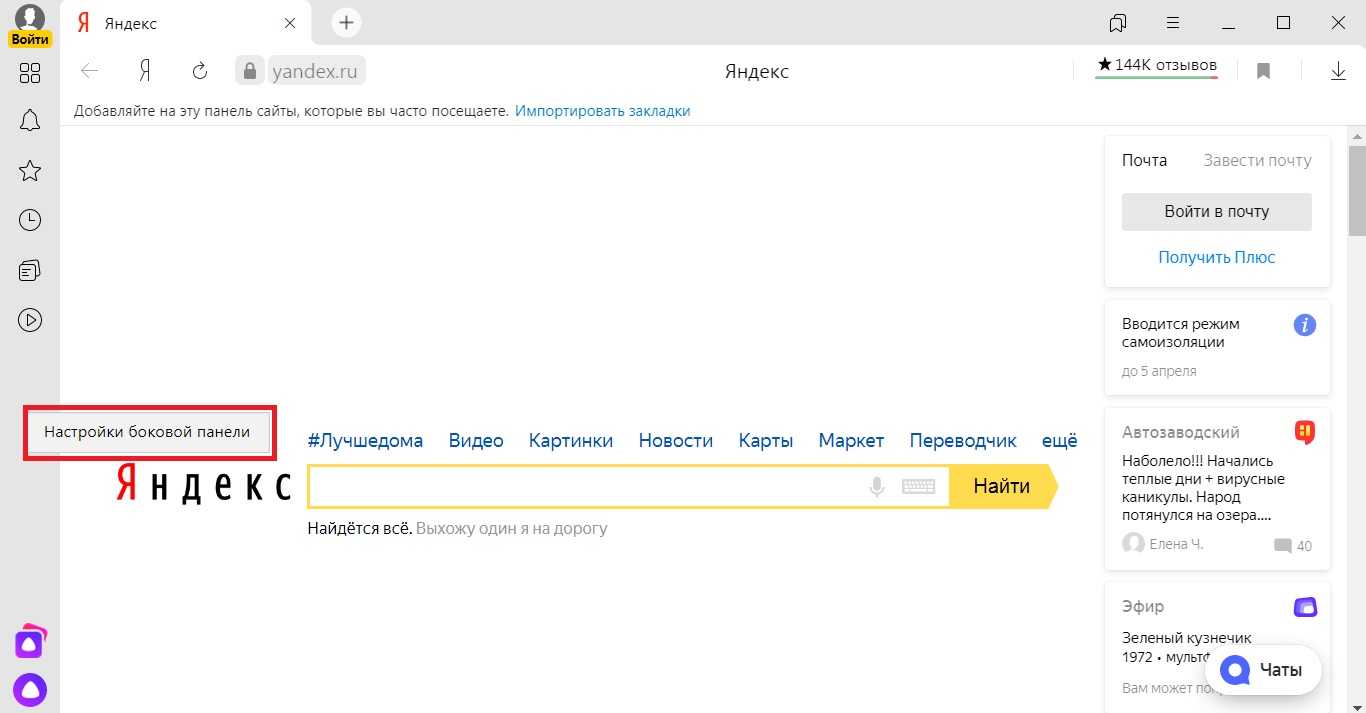The width and height of the screenshot is (1366, 713).
Task: Click Завести почту link
Action: [1257, 160]
